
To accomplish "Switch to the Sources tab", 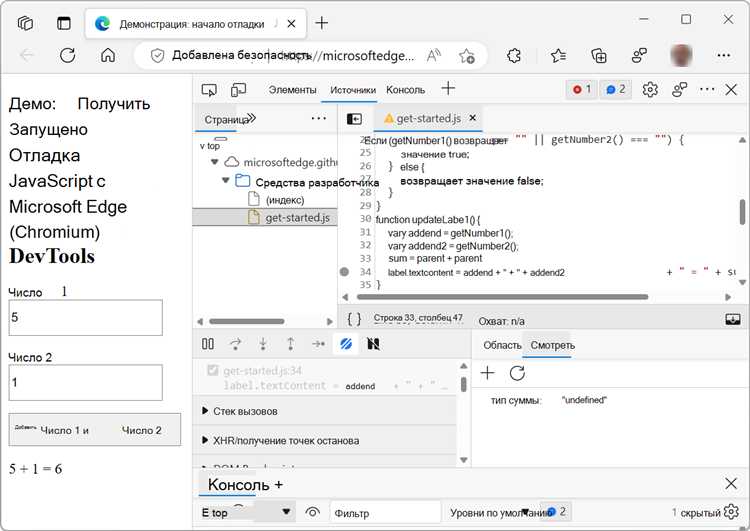I will click(x=353, y=90).
